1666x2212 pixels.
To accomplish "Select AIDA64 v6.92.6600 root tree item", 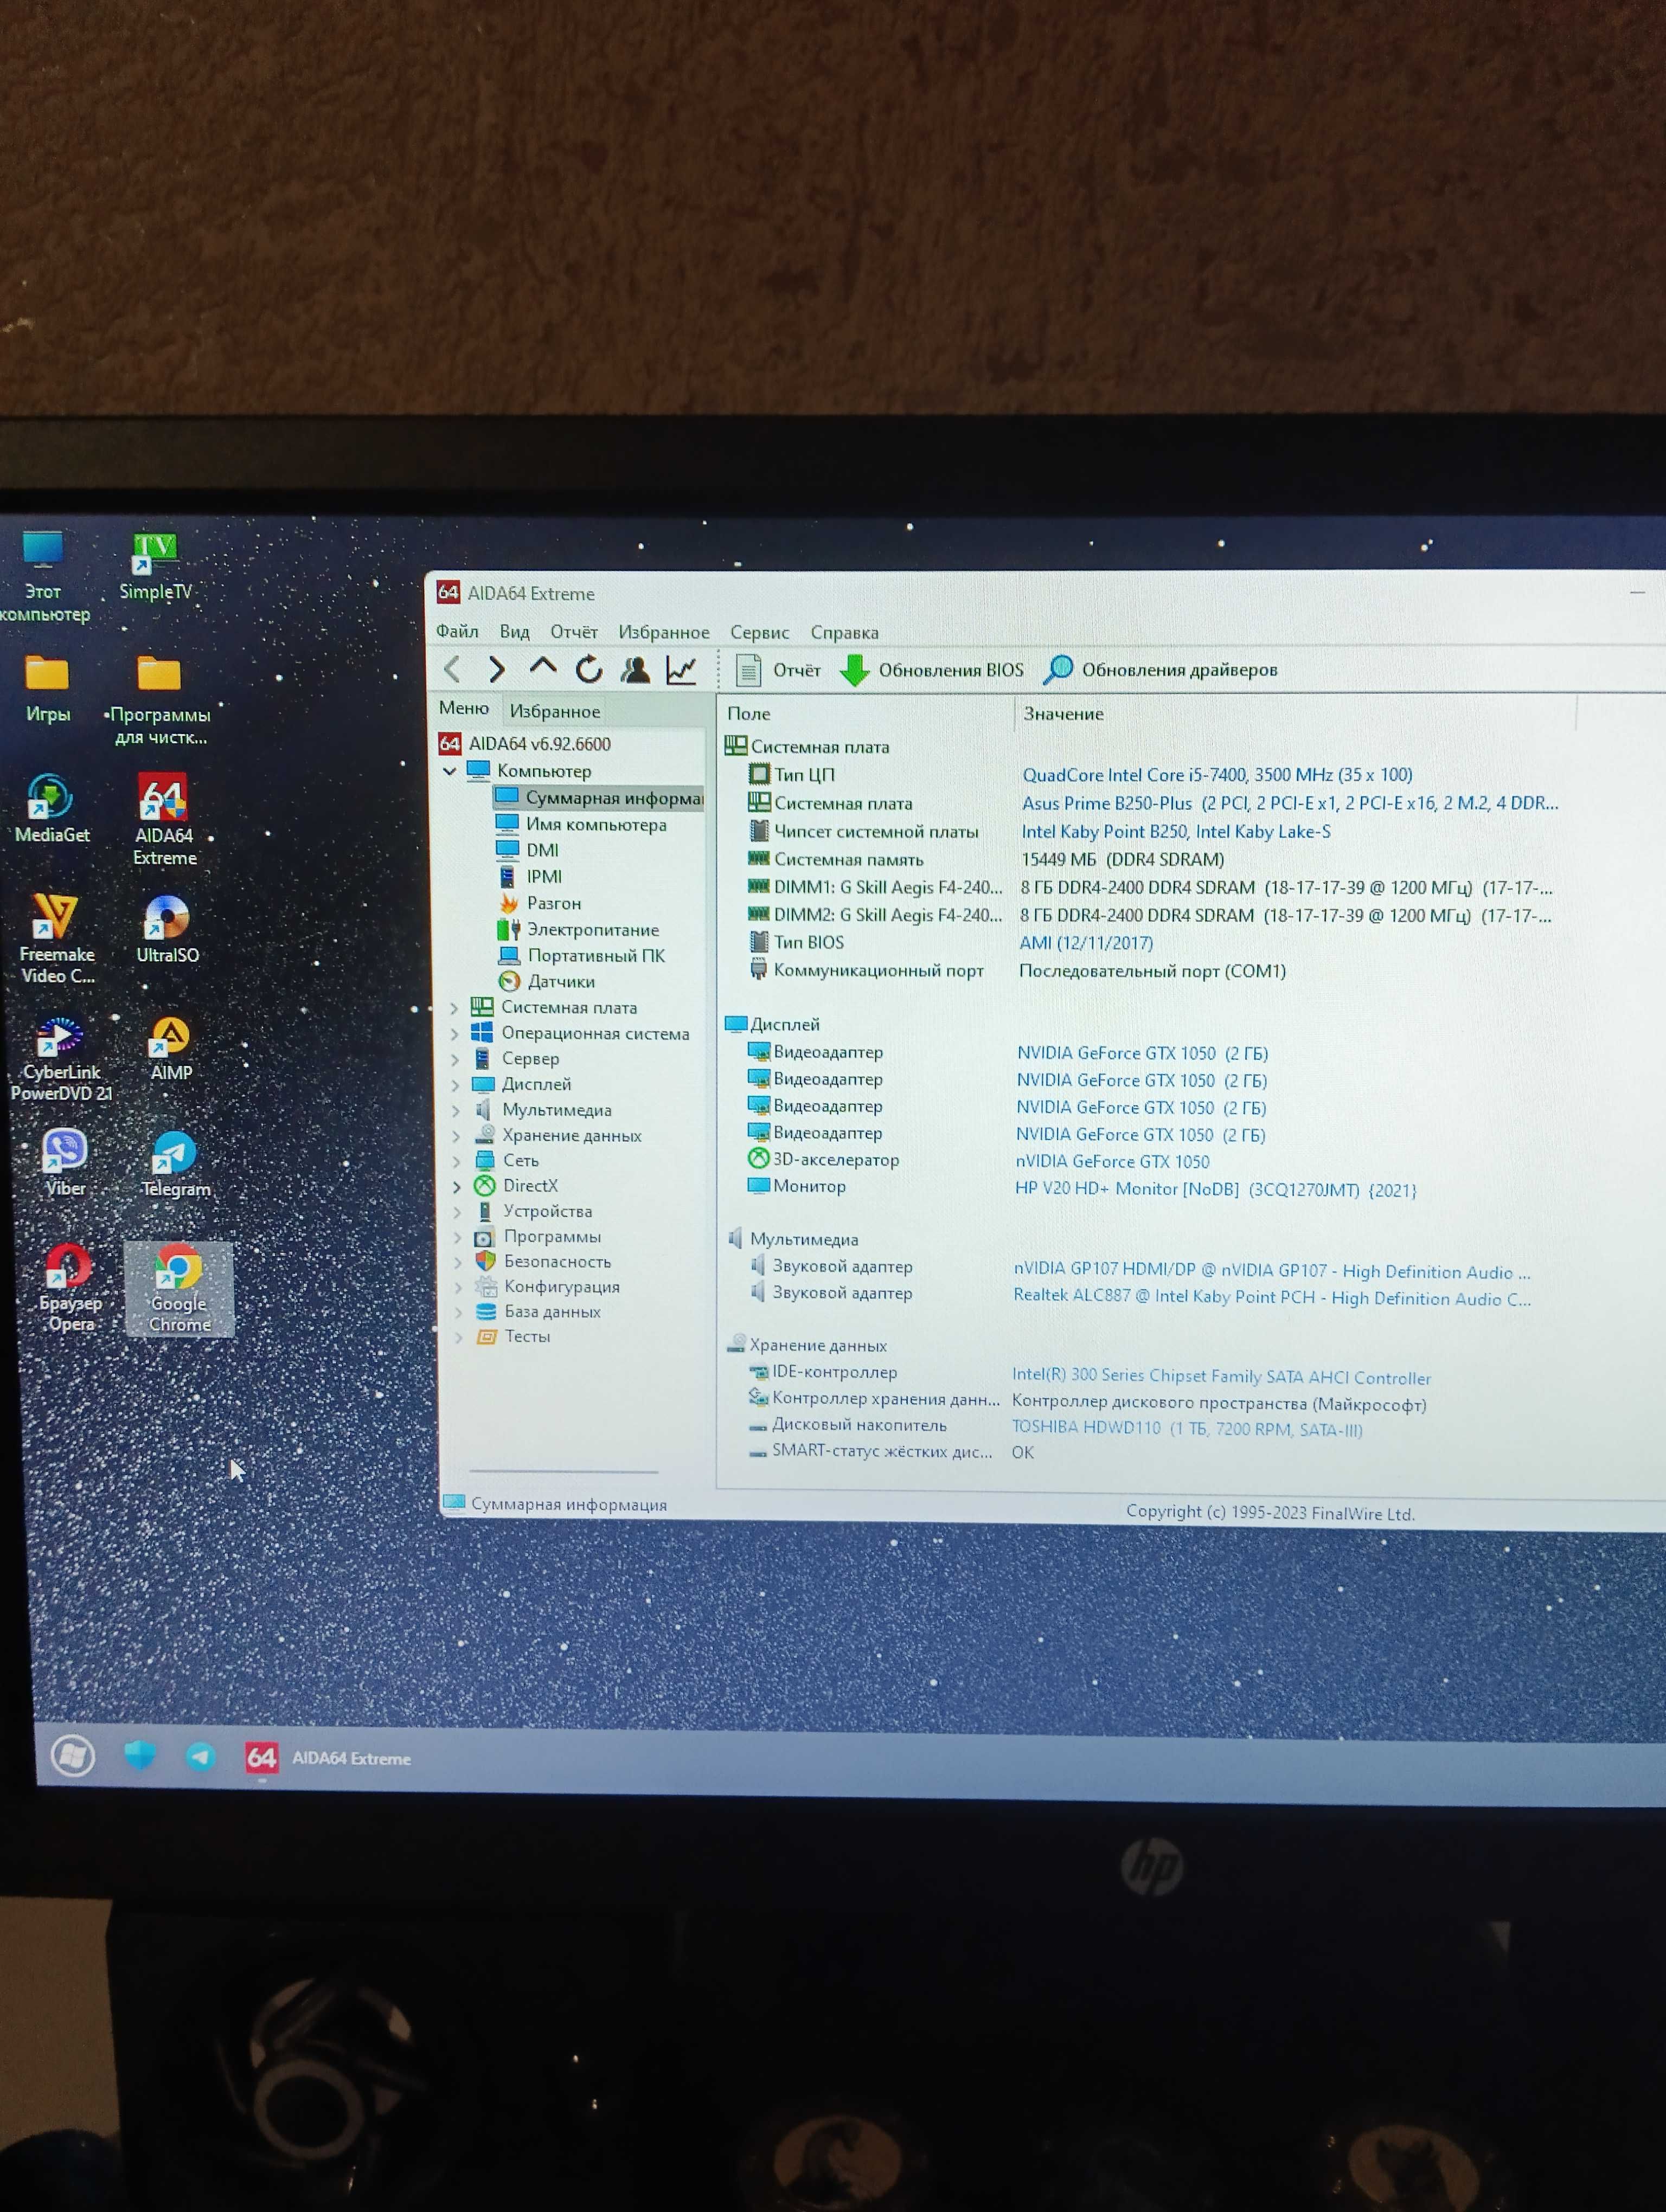I will point(525,744).
